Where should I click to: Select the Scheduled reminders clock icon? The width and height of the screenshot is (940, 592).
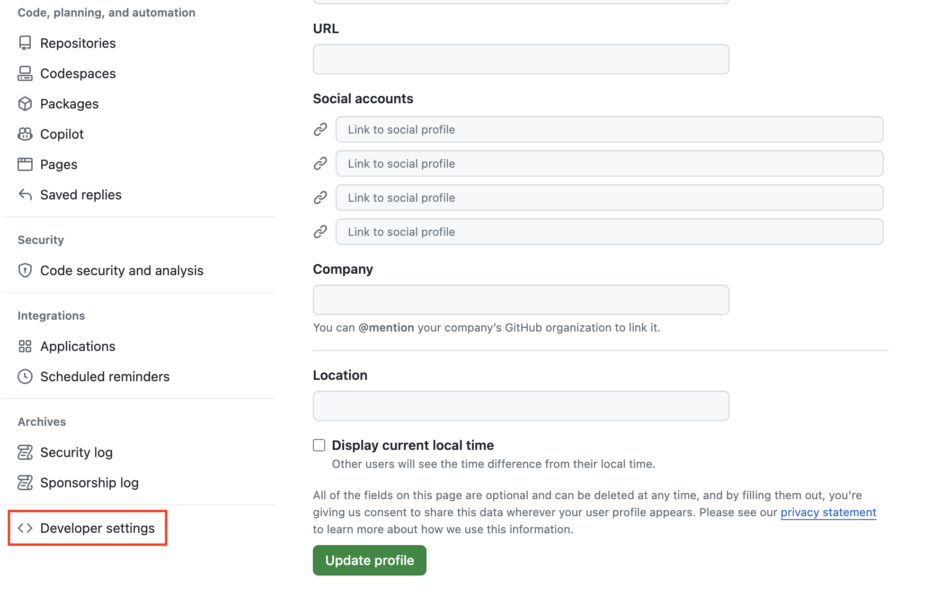tap(25, 376)
